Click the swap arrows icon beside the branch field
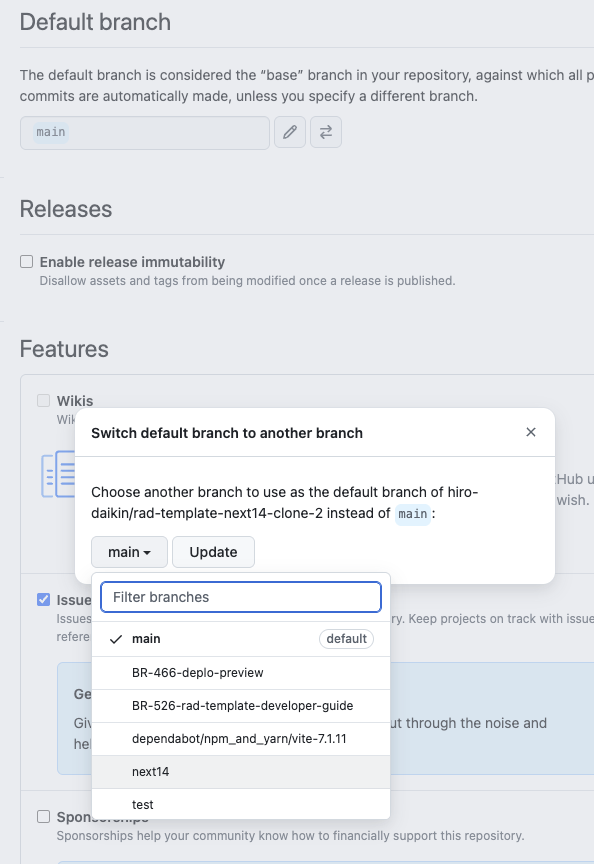 325,132
